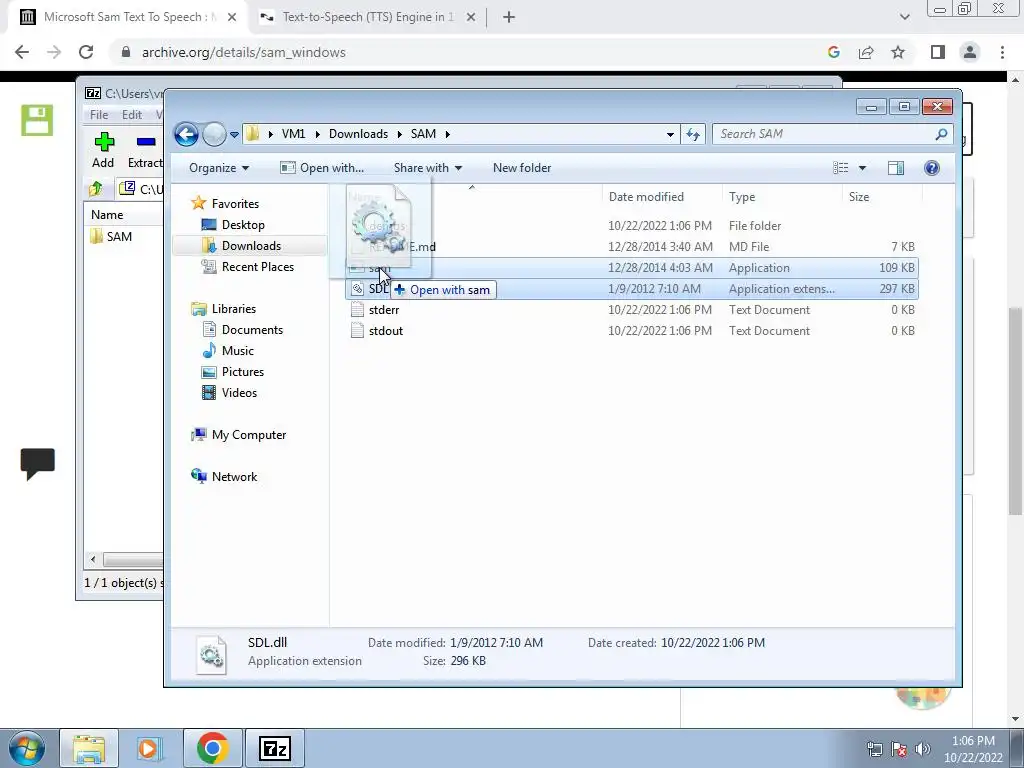
Task: Click the Windows Start button
Action: click(27, 748)
